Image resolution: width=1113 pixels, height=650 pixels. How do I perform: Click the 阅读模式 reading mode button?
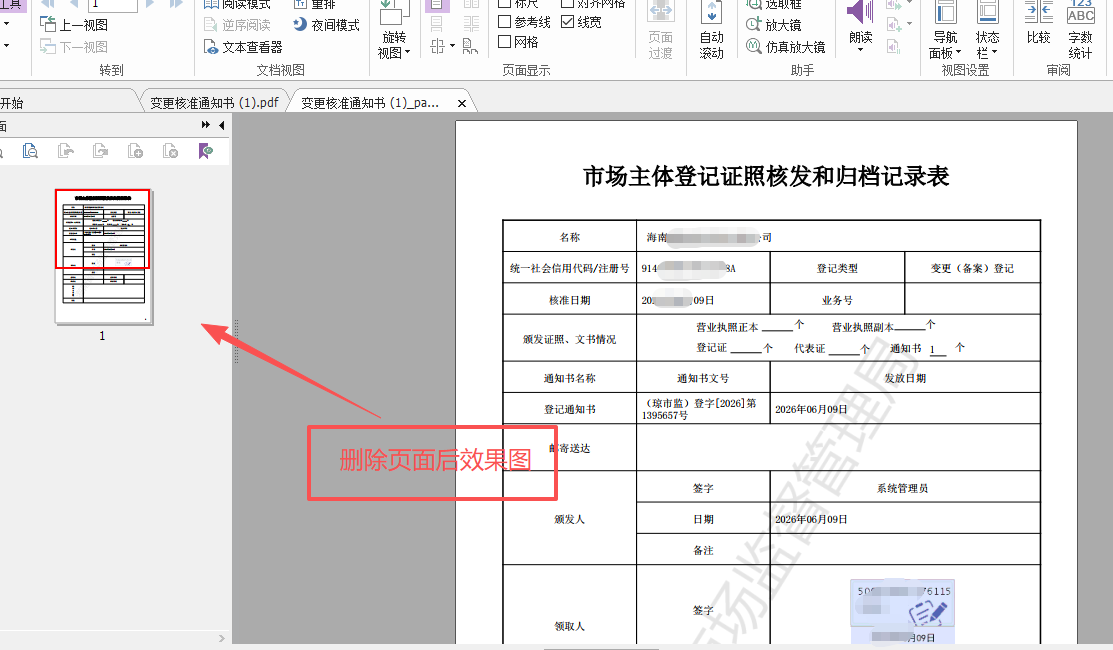pos(237,4)
